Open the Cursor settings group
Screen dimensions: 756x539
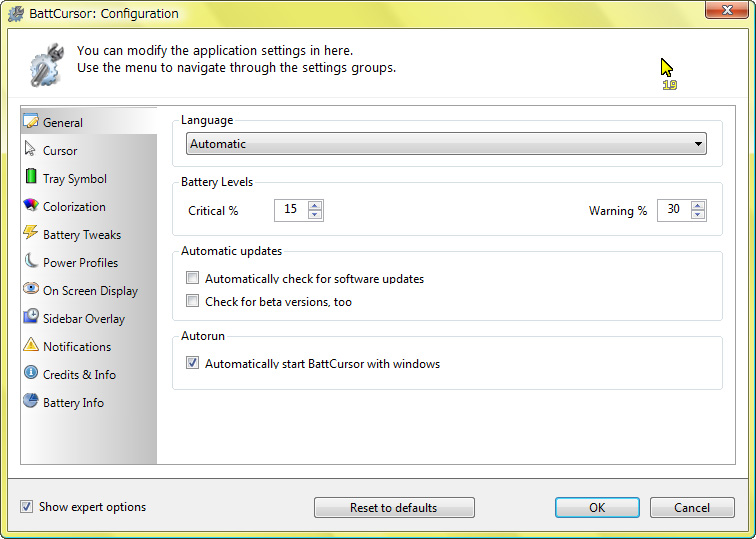[89, 150]
